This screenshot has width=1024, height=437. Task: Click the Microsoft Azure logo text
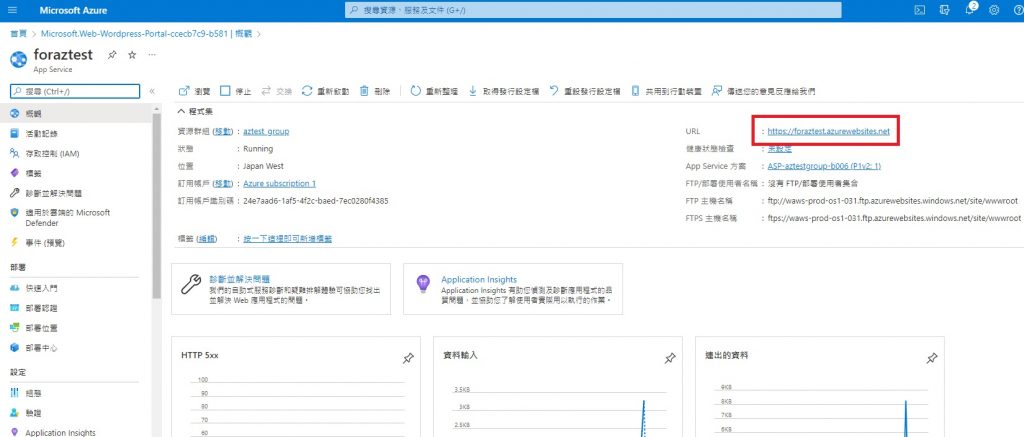pos(73,10)
